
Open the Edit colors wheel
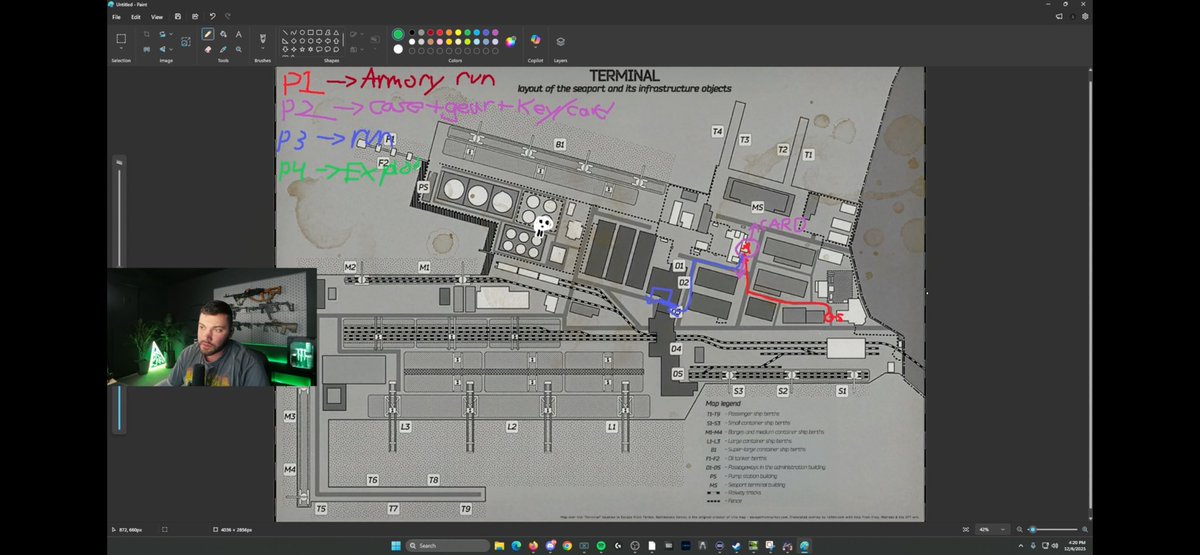[x=510, y=41]
